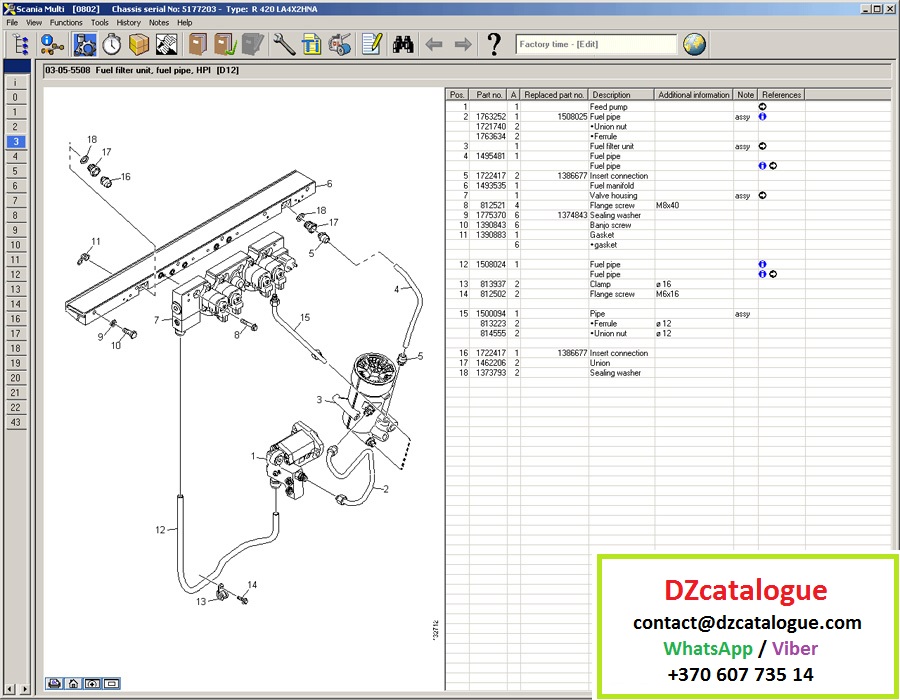Image resolution: width=900 pixels, height=700 pixels.
Task: Click the zoom-in frame icon below illustration
Action: click(x=92, y=683)
